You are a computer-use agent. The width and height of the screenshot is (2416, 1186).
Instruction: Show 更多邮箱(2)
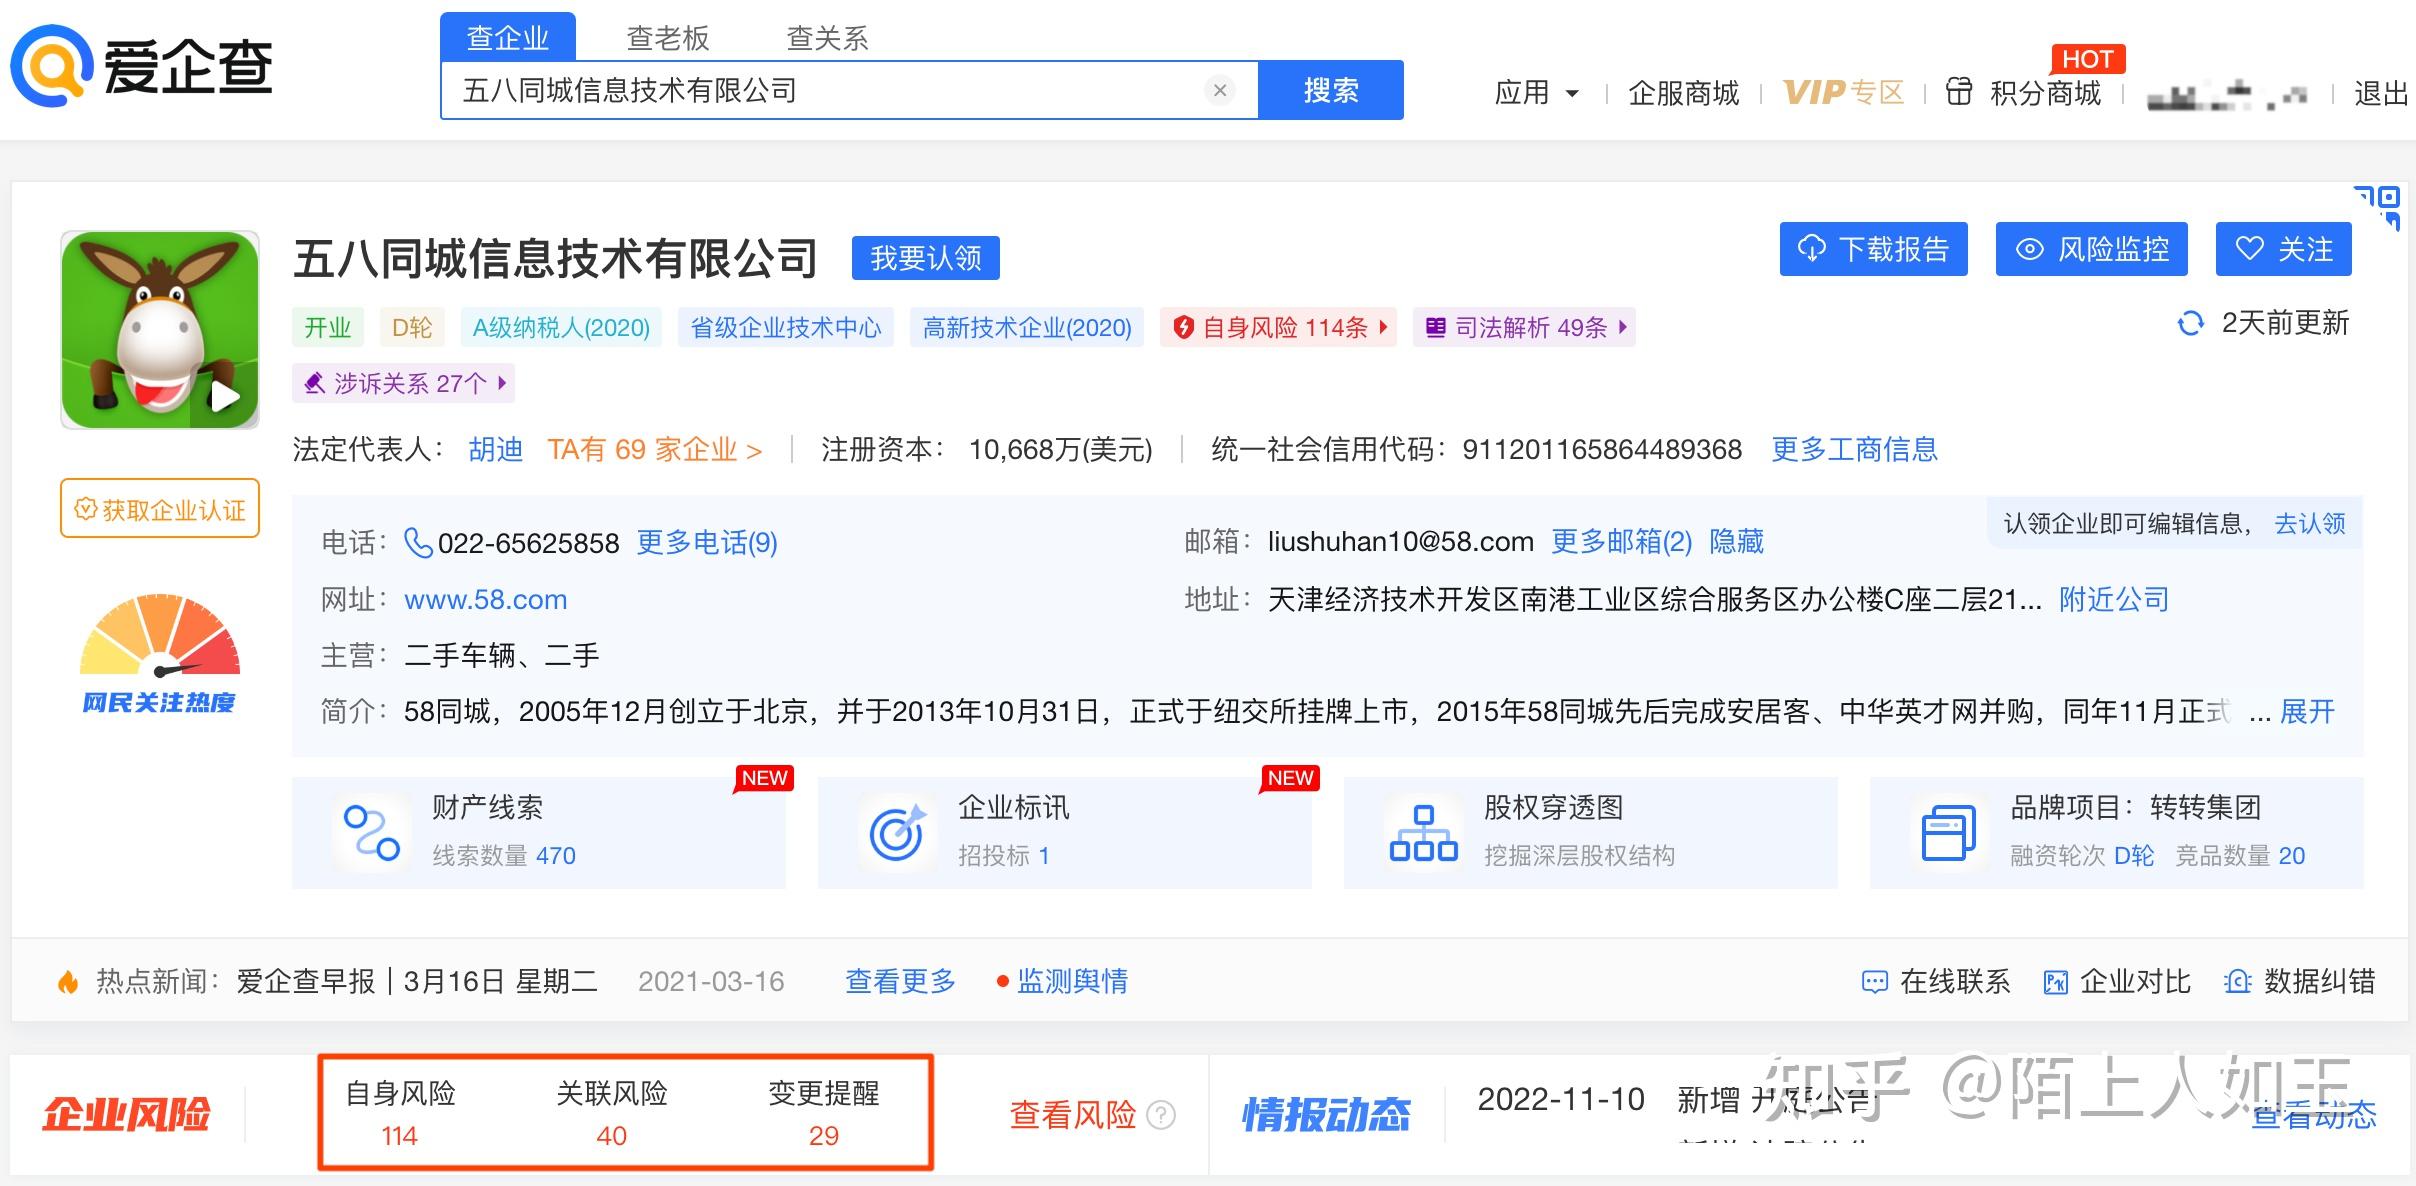1621,542
